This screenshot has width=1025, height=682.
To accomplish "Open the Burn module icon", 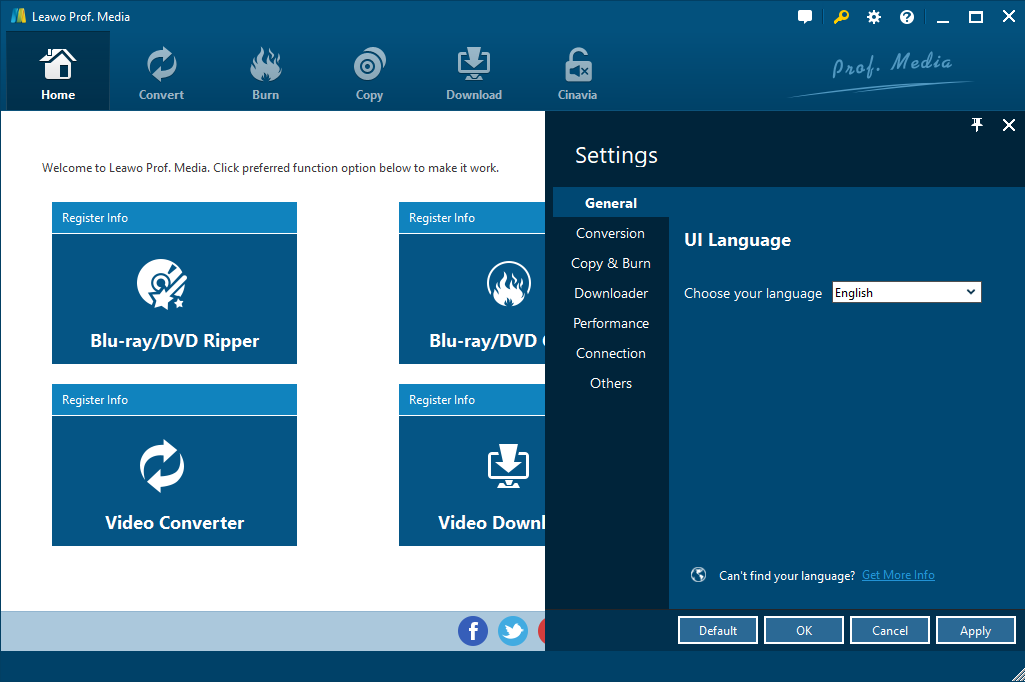I will click(265, 74).
